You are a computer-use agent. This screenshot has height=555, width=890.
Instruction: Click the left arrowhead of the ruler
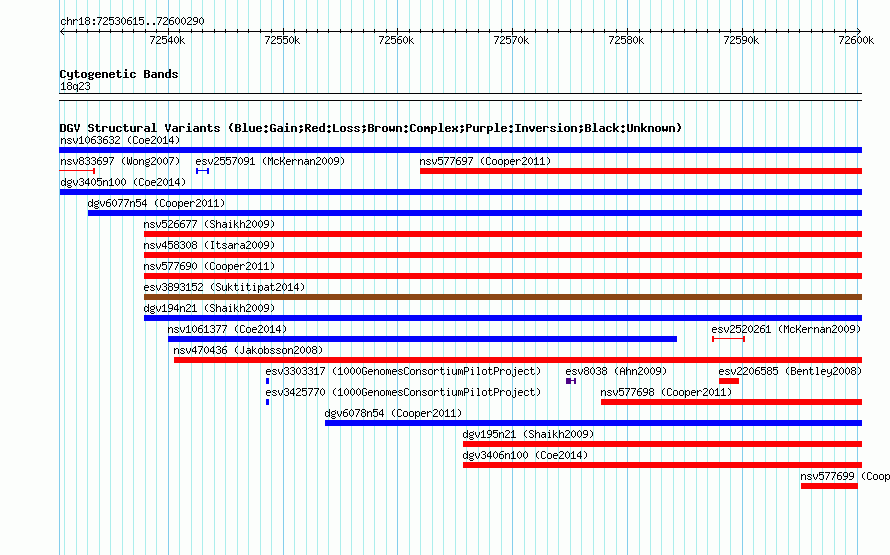pos(62,32)
